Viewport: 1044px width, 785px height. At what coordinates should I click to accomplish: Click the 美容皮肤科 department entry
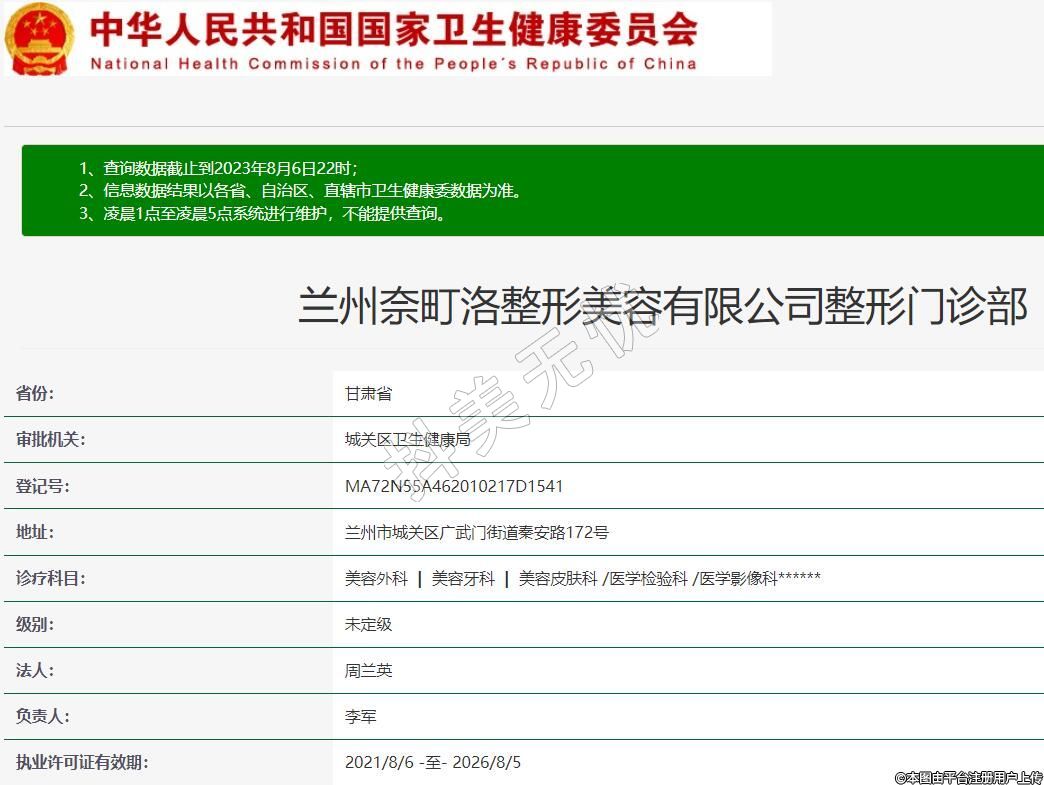[x=558, y=579]
